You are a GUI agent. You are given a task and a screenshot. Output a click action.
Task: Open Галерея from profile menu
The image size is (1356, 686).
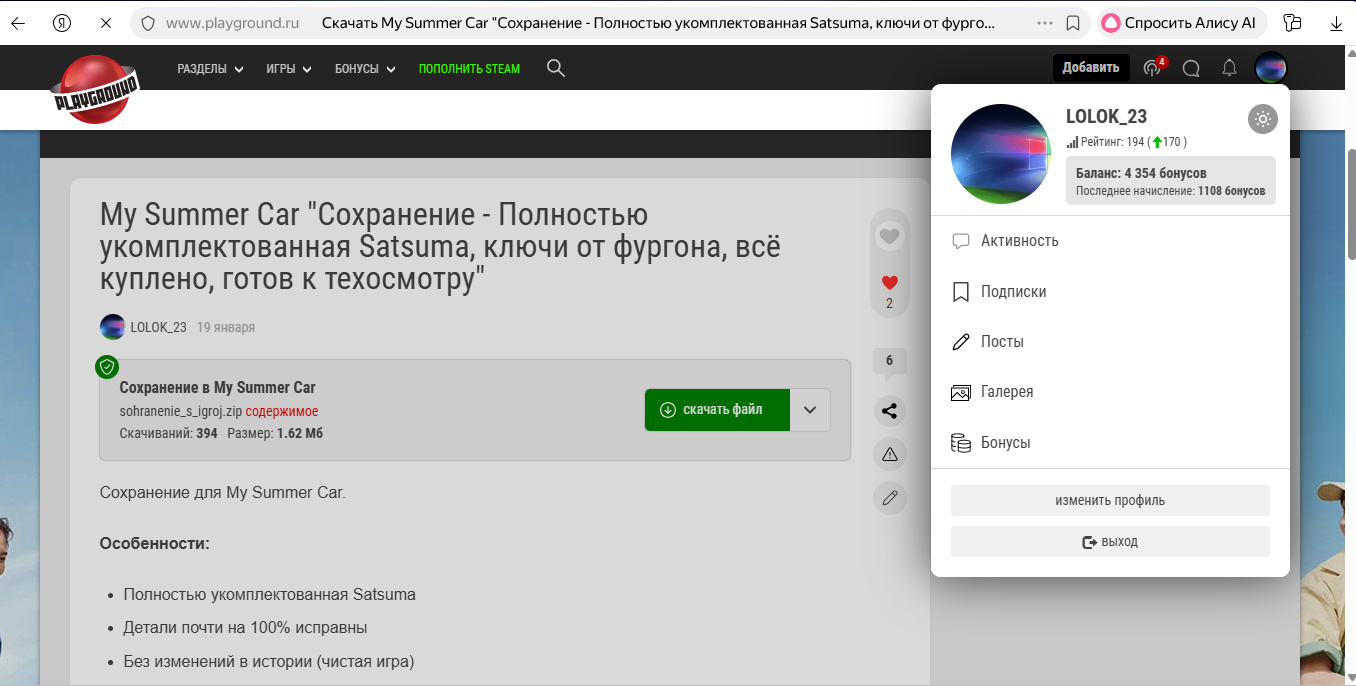pyautogui.click(x=1006, y=392)
